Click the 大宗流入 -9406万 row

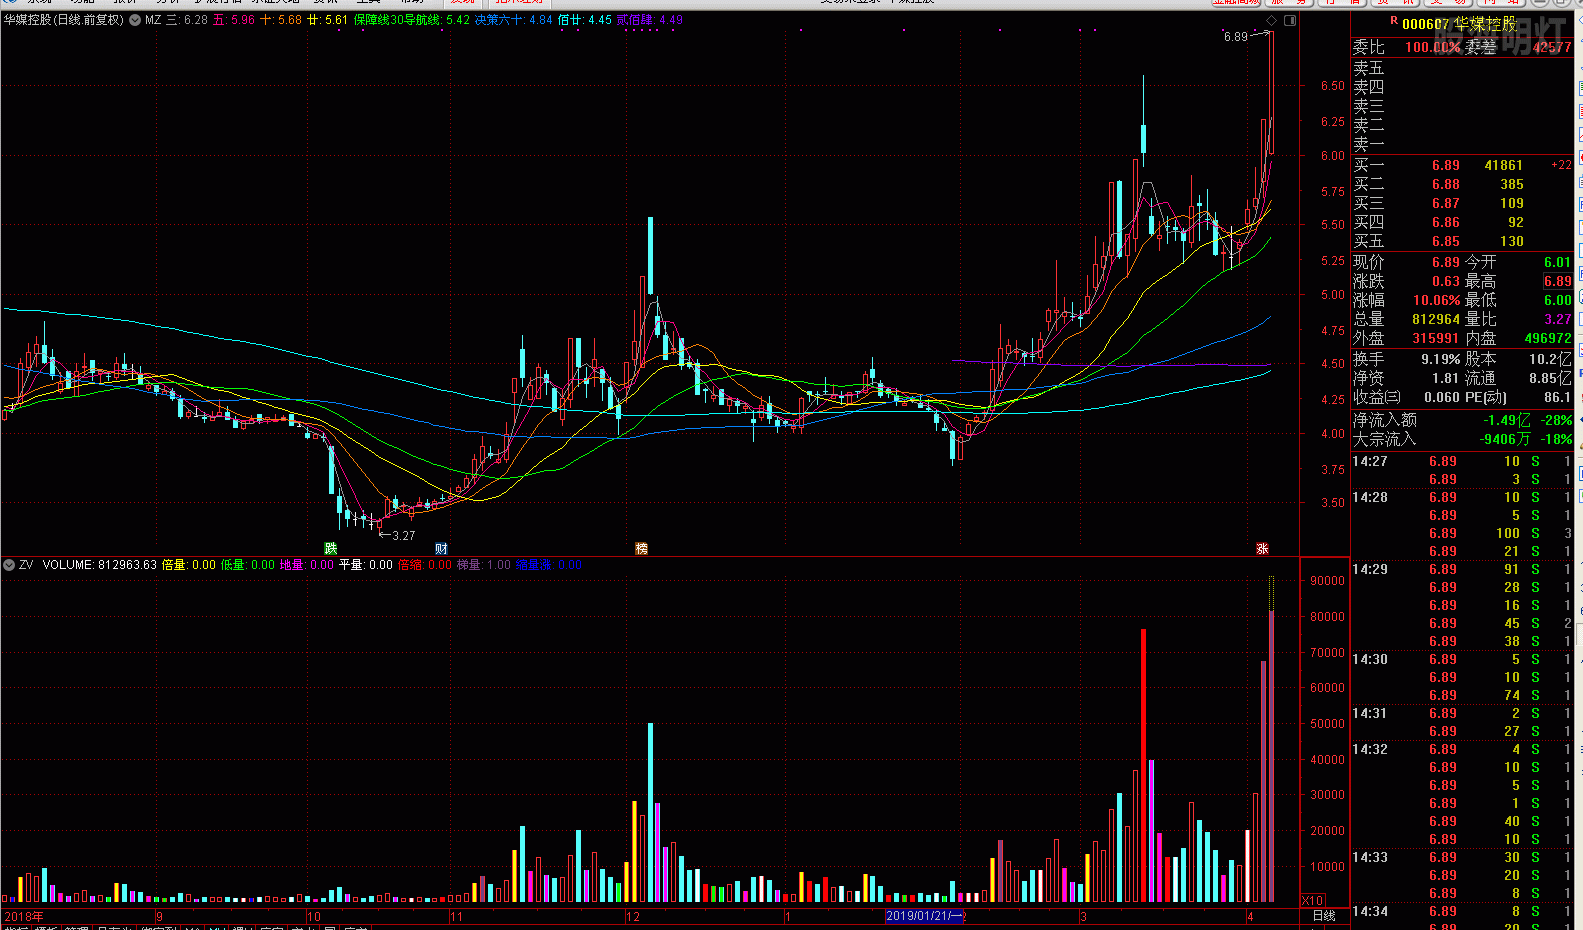tap(1463, 439)
